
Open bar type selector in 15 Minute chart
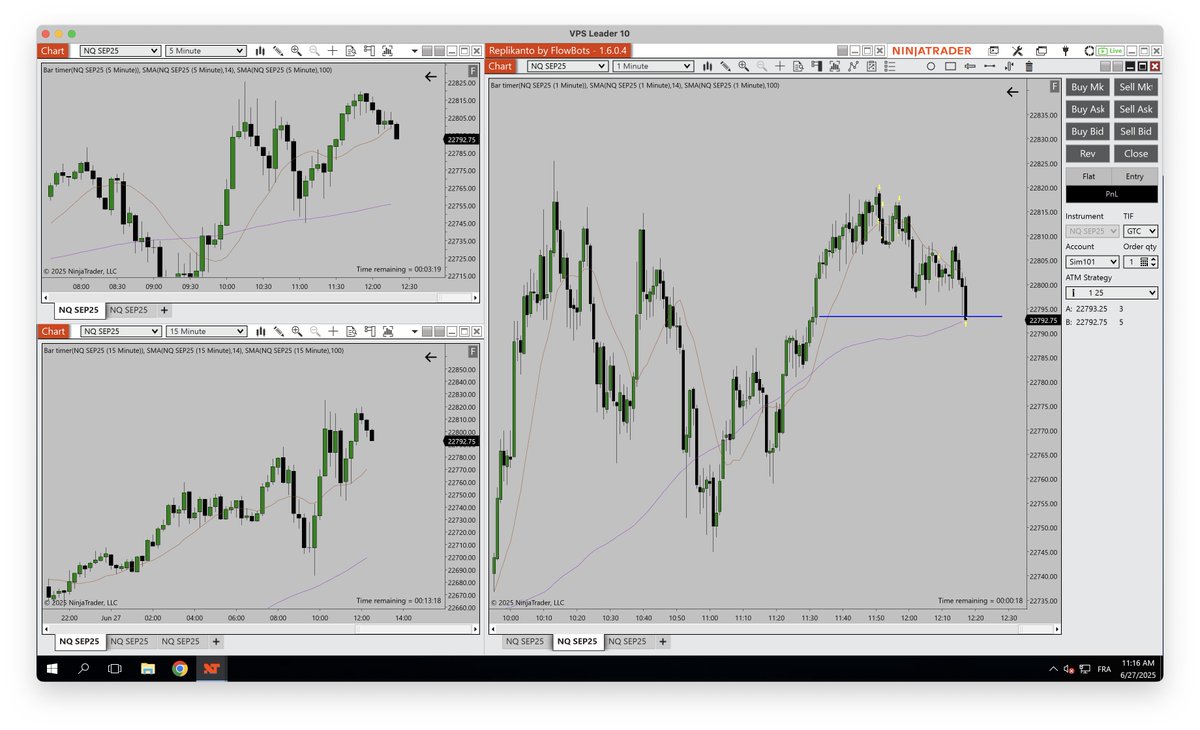pyautogui.click(x=260, y=331)
